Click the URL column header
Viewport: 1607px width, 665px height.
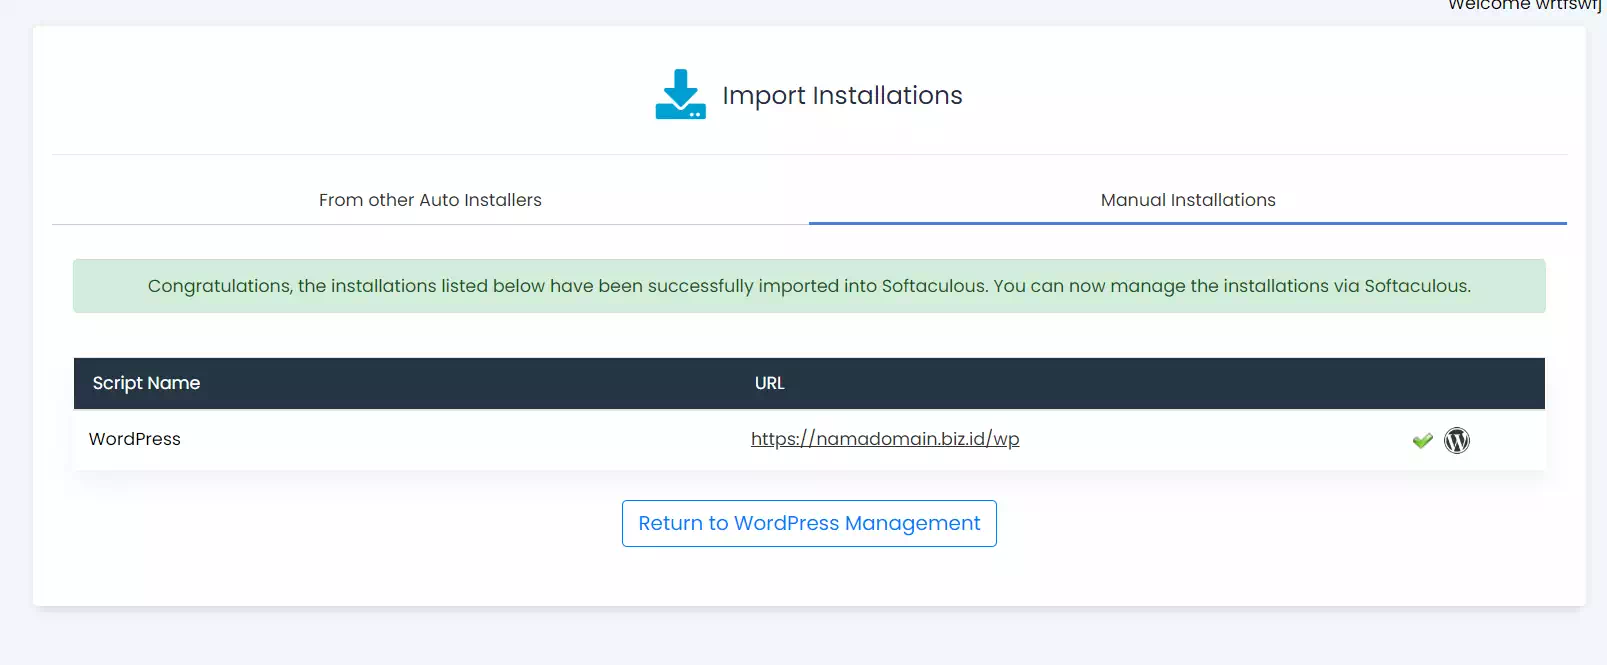click(x=769, y=383)
